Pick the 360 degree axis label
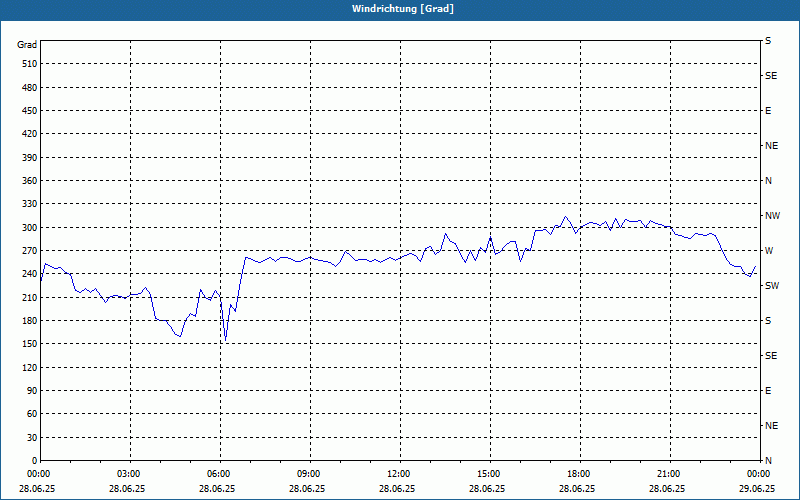This screenshot has width=800, height=500. [29, 181]
